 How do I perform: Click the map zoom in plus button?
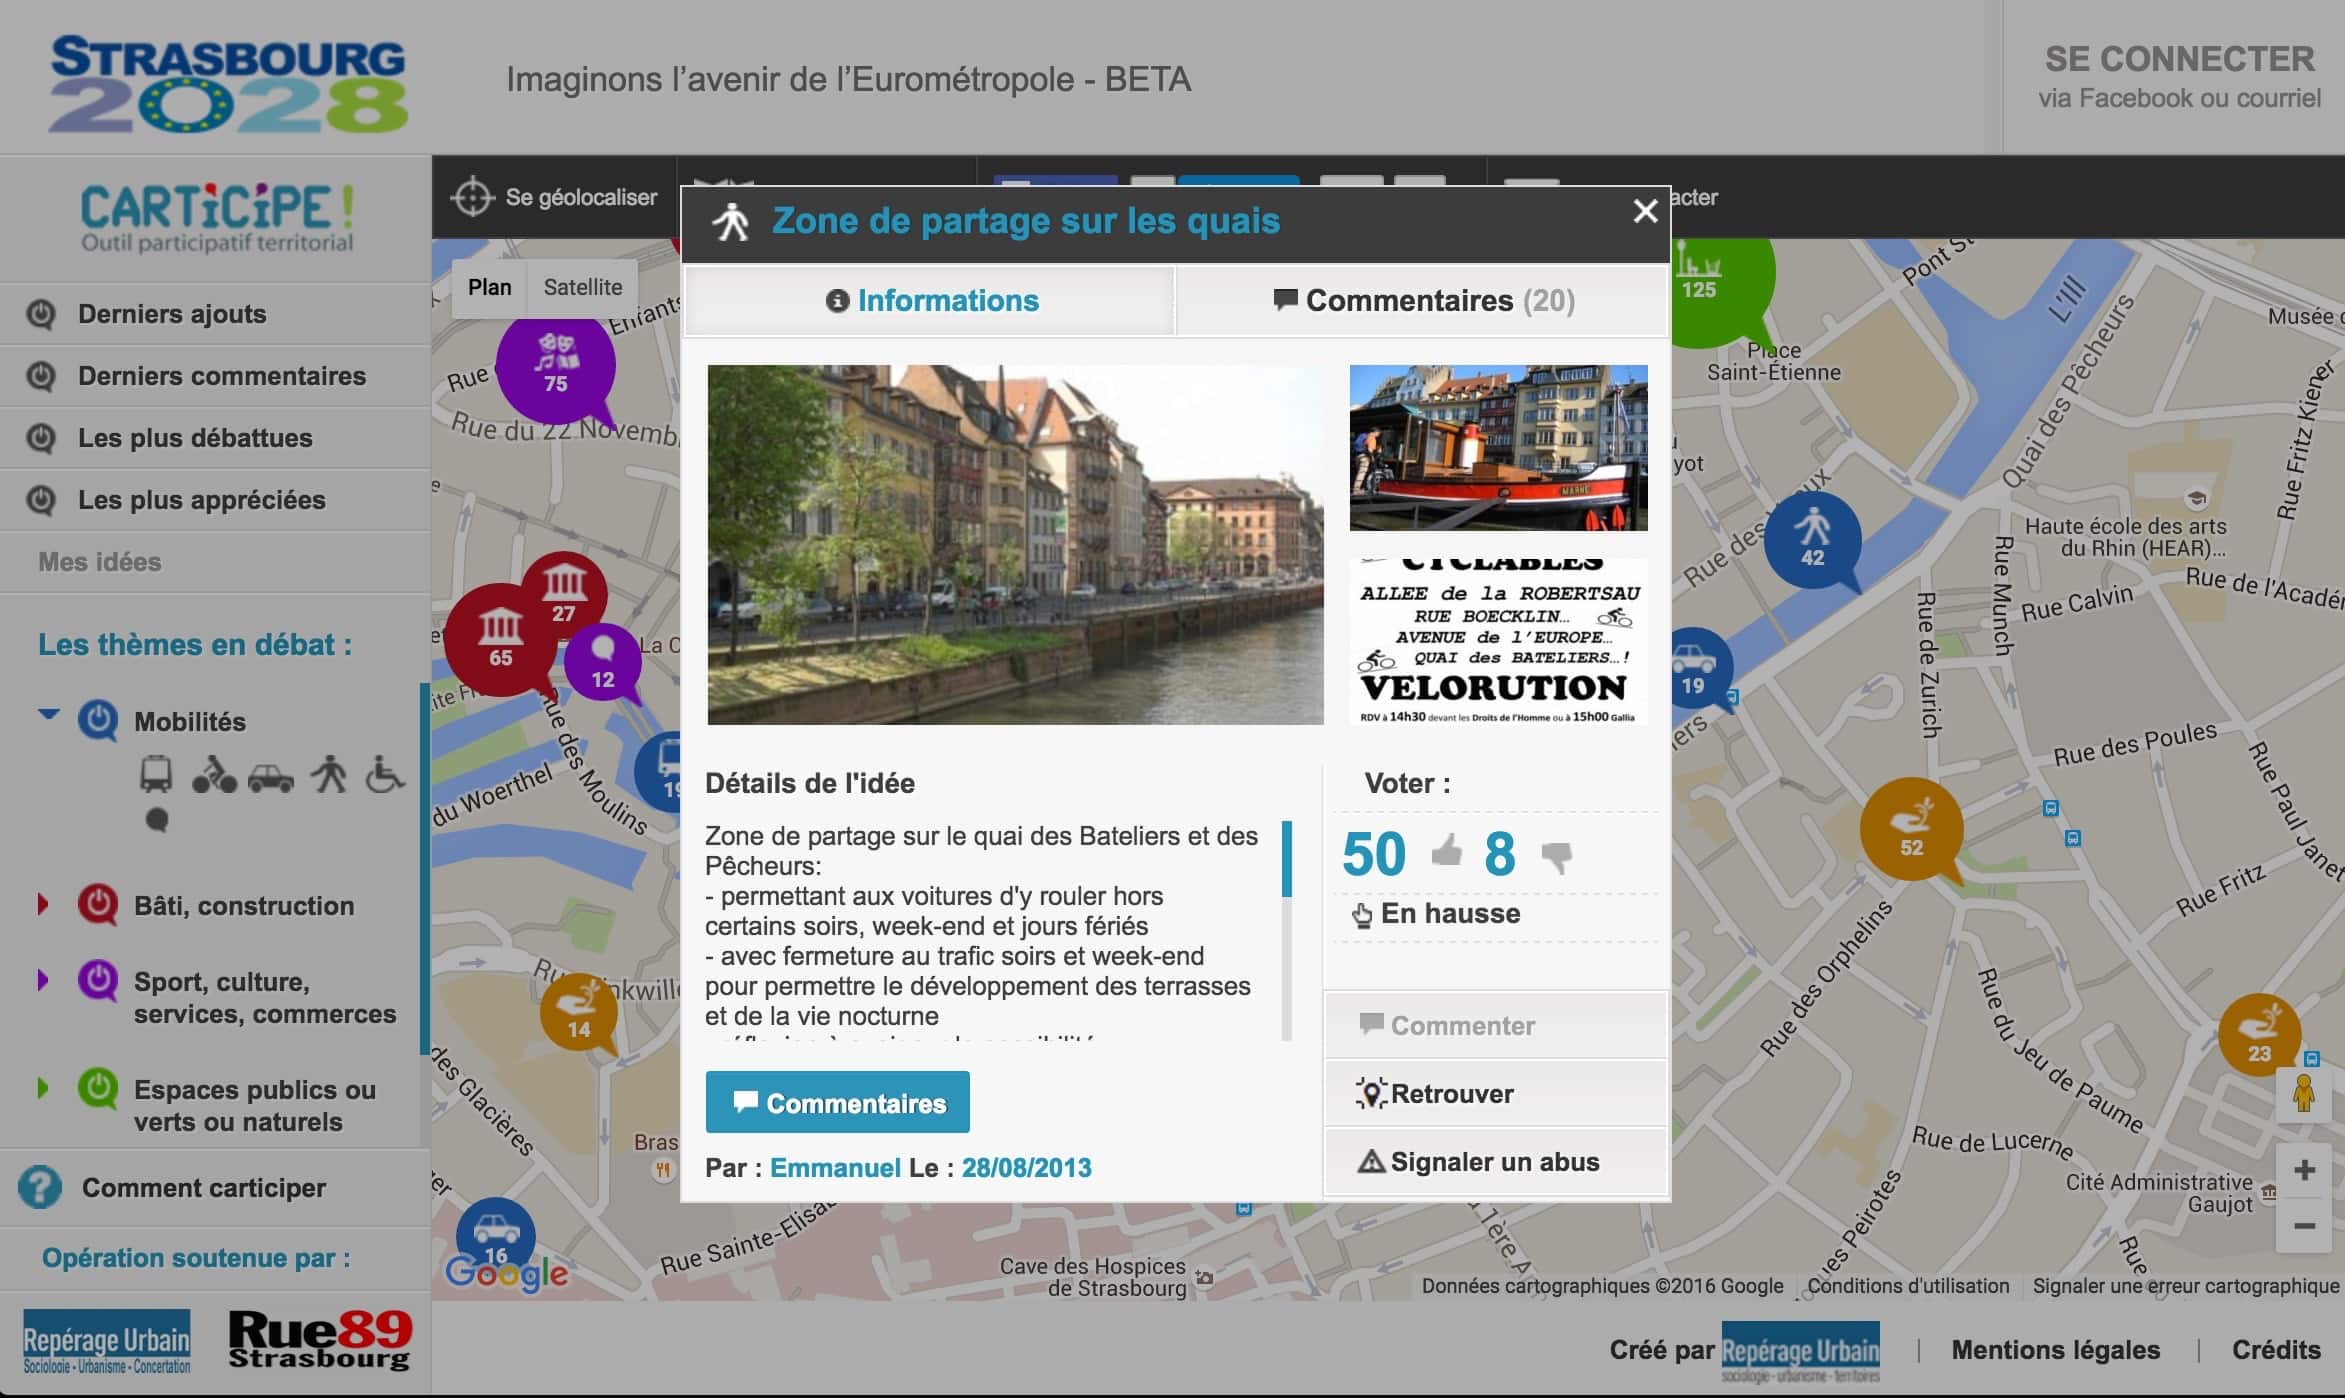[2304, 1170]
